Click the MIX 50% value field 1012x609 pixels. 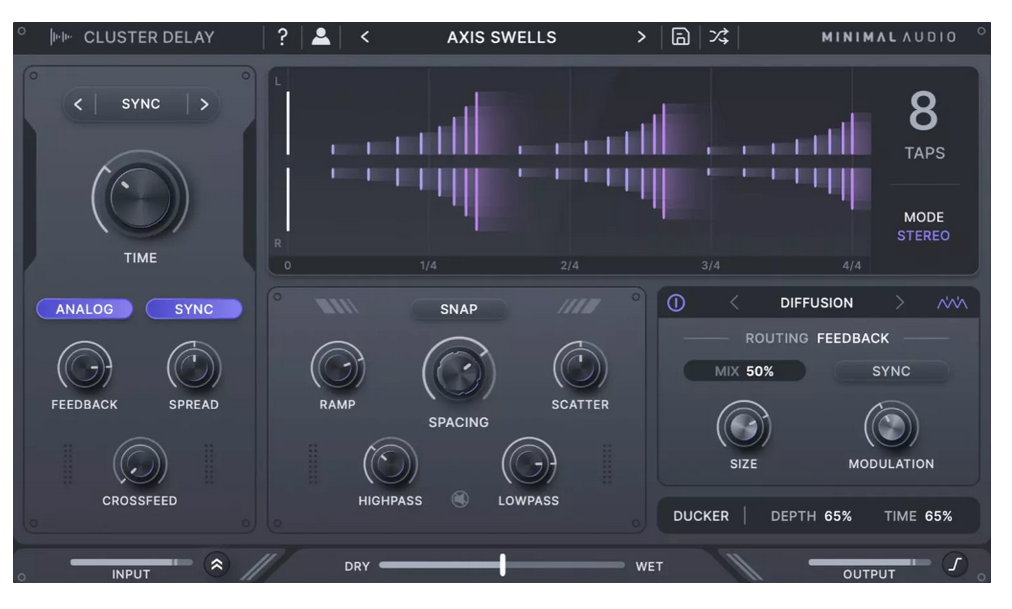744,371
